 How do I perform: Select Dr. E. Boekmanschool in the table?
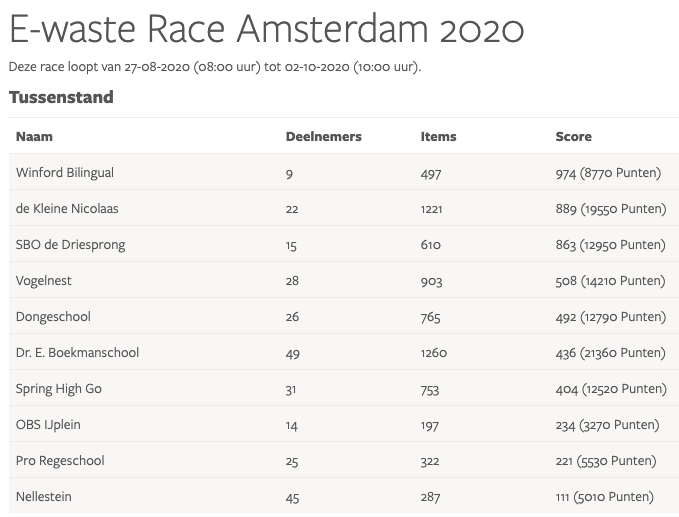point(77,353)
